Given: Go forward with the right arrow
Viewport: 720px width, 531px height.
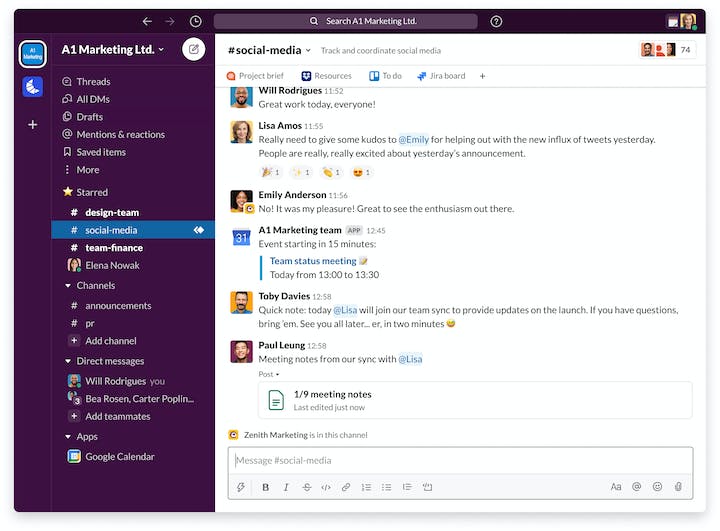Looking at the screenshot, I should coord(170,21).
